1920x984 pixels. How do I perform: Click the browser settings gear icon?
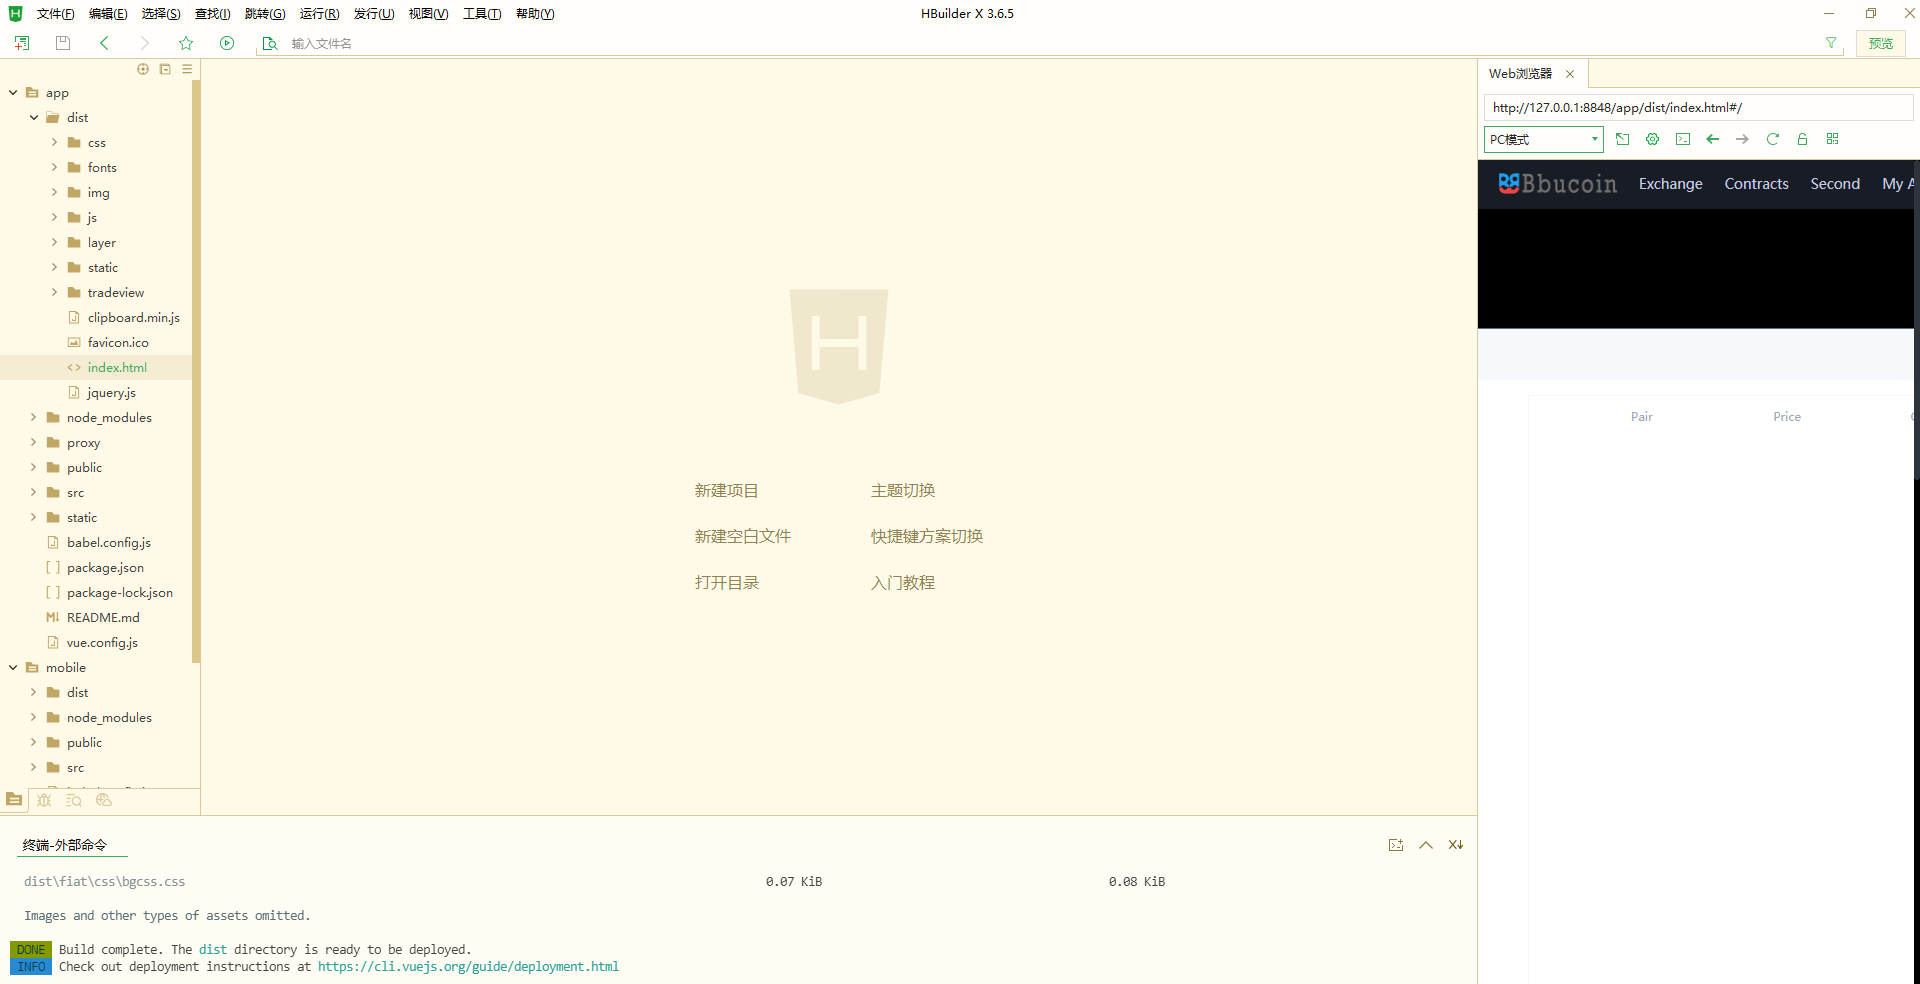(1652, 139)
